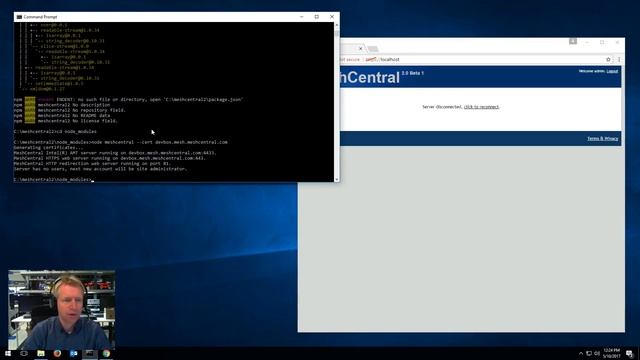Close the active Chrome tab

tap(360, 49)
